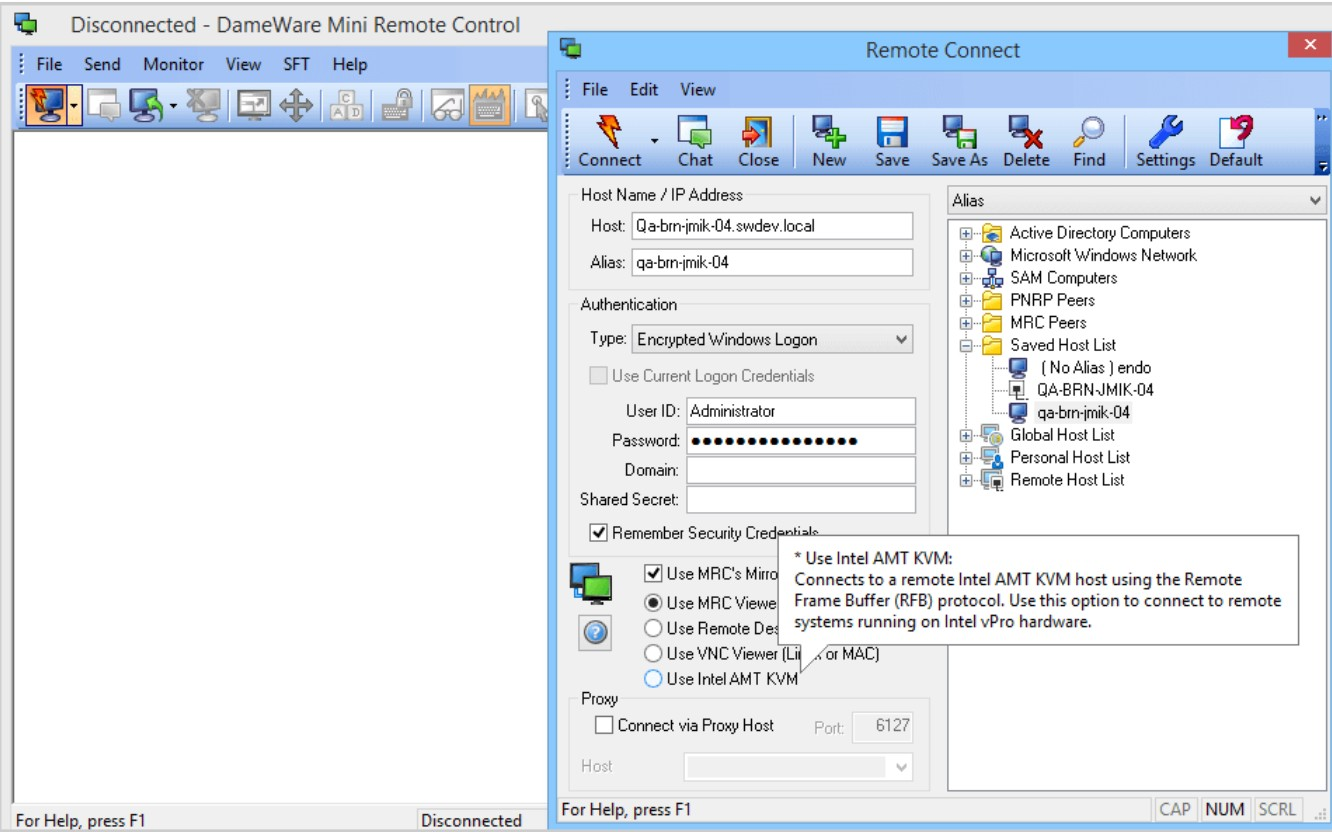1332x832 pixels.
Task: Click the highlighted keyboard icon in main toolbar
Action: 491,104
